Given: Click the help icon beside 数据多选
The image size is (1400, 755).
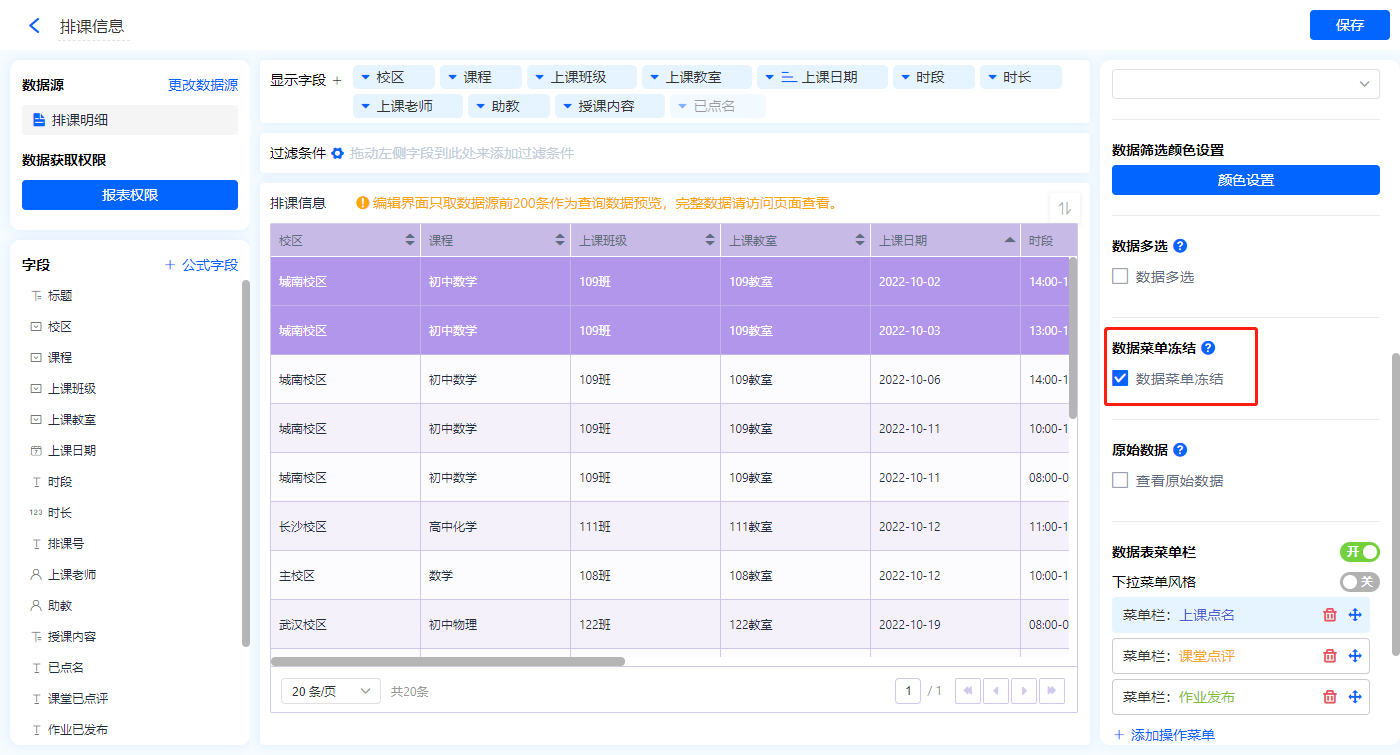Looking at the screenshot, I should (x=1180, y=246).
